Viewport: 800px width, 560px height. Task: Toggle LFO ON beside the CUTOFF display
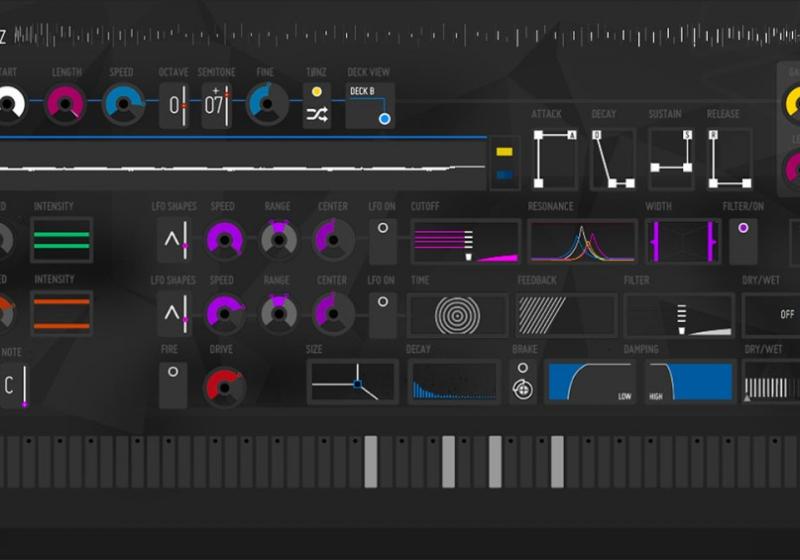coord(382,241)
